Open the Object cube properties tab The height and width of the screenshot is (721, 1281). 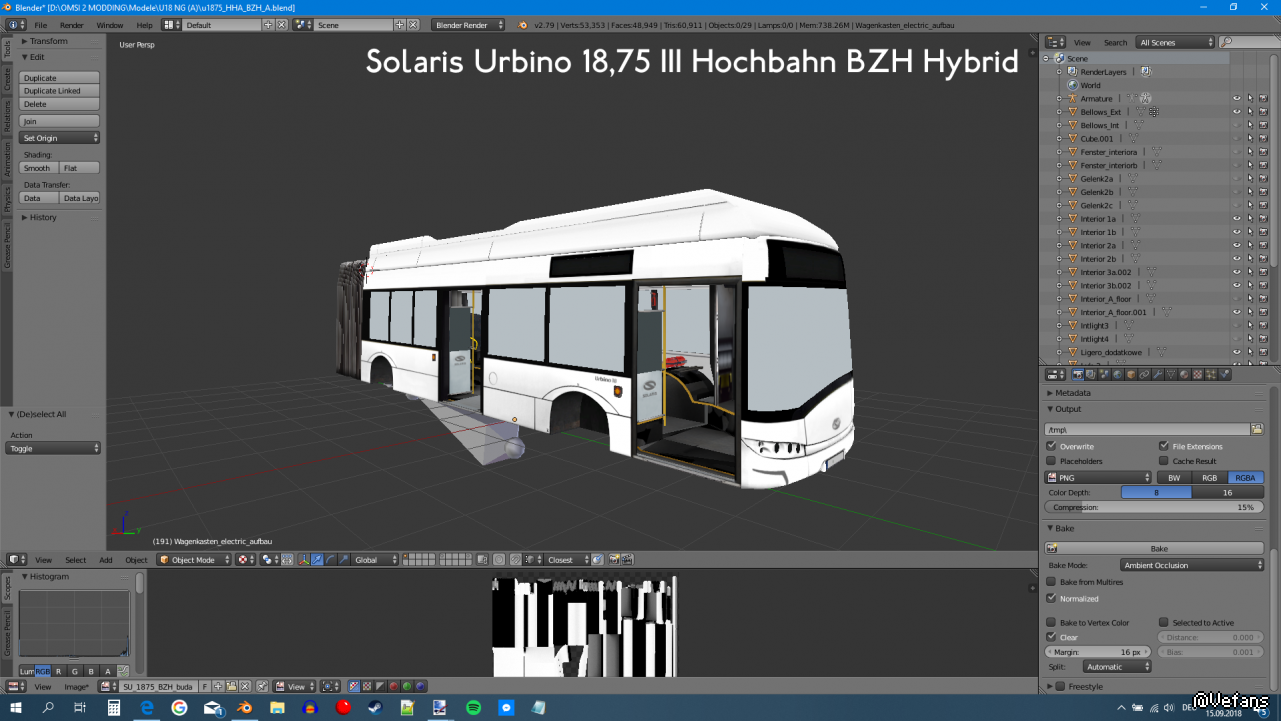coord(1130,374)
